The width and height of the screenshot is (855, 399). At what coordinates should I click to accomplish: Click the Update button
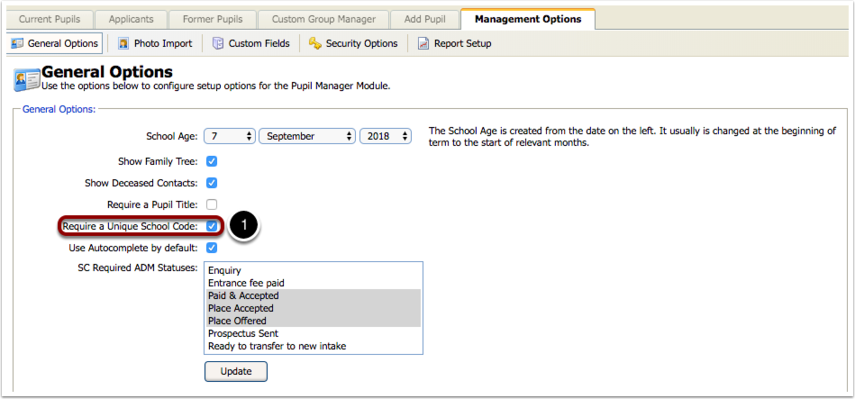click(236, 371)
